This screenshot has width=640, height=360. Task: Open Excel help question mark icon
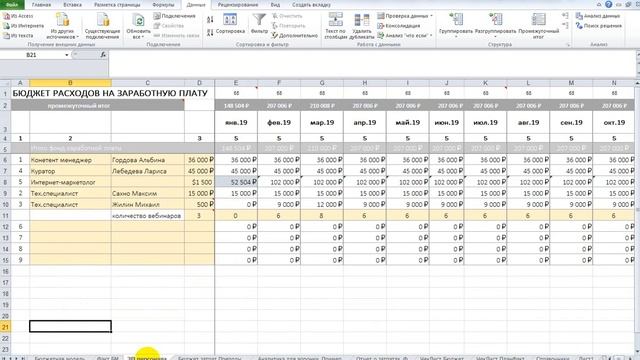(609, 4)
